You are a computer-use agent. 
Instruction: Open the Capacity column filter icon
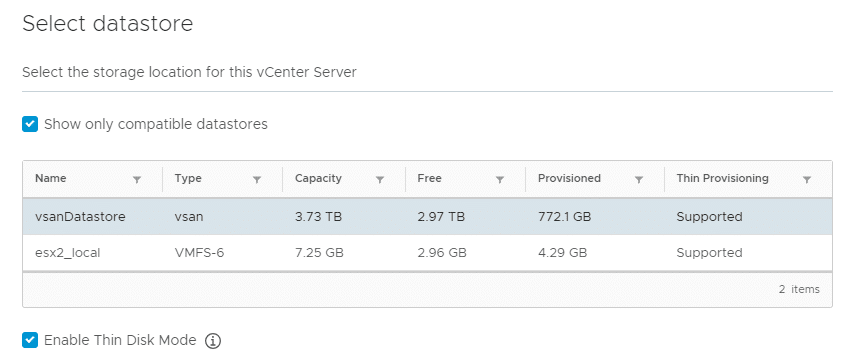tap(379, 180)
